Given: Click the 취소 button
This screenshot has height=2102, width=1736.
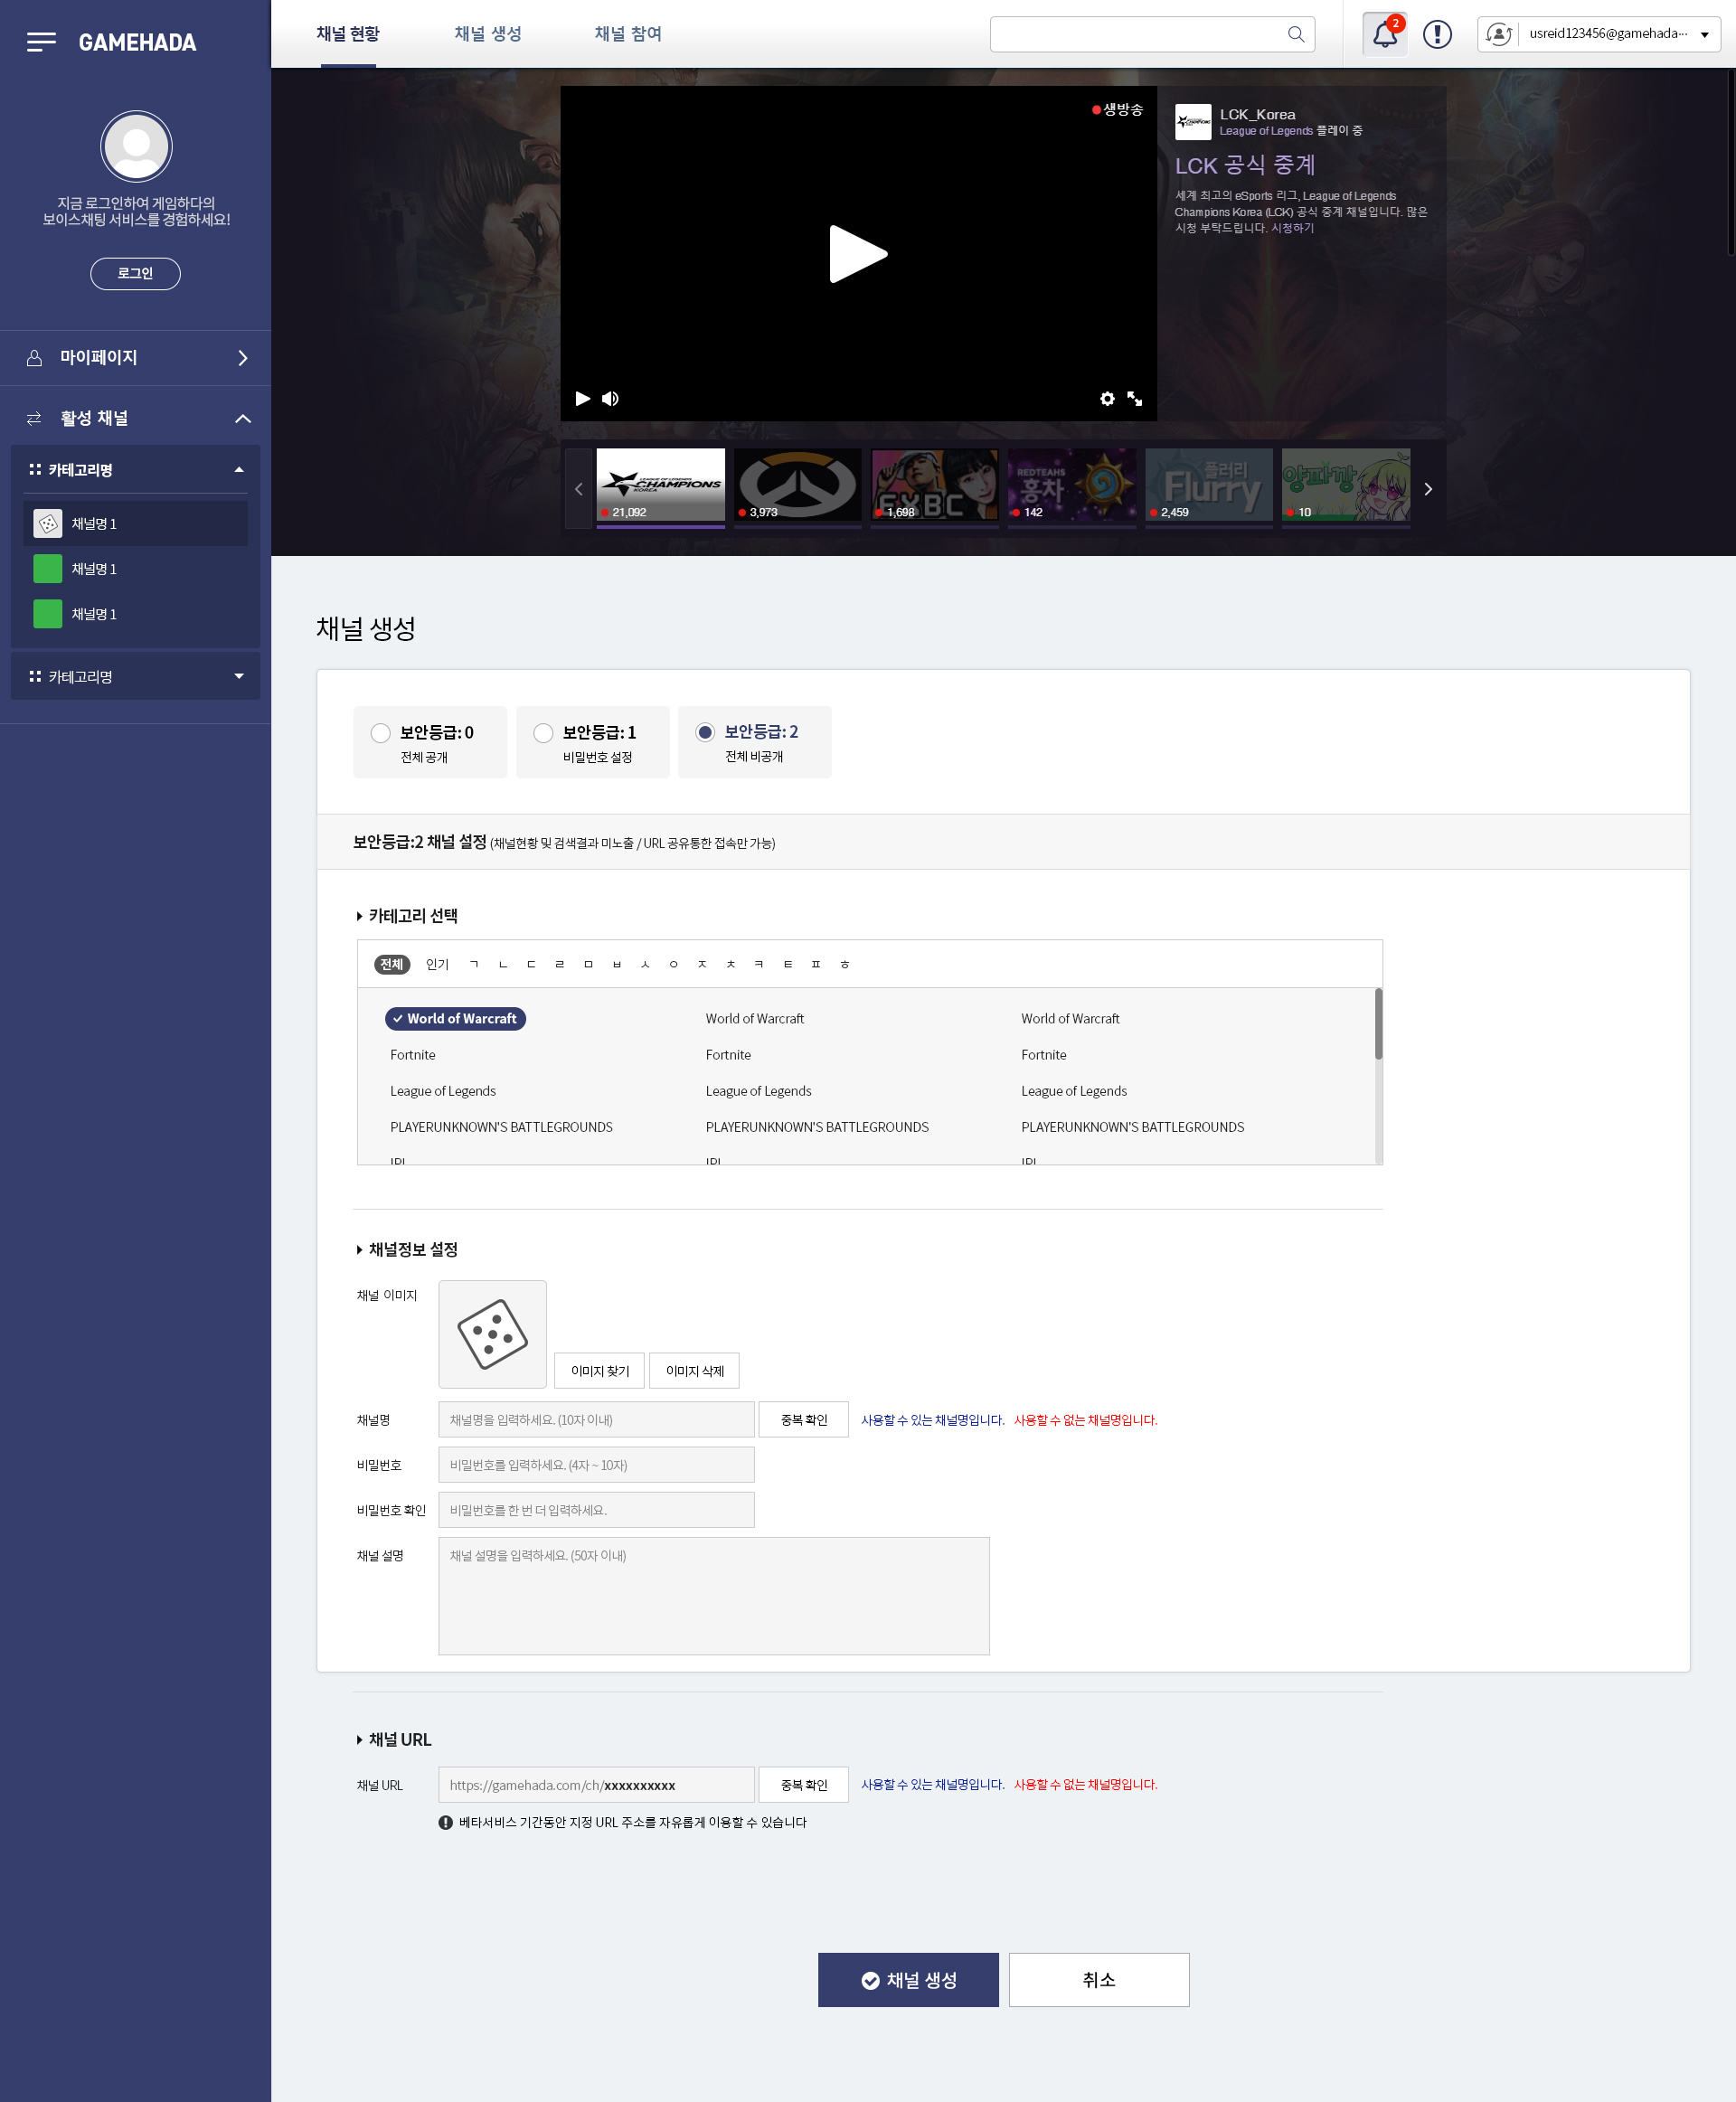Looking at the screenshot, I should pos(1099,1980).
